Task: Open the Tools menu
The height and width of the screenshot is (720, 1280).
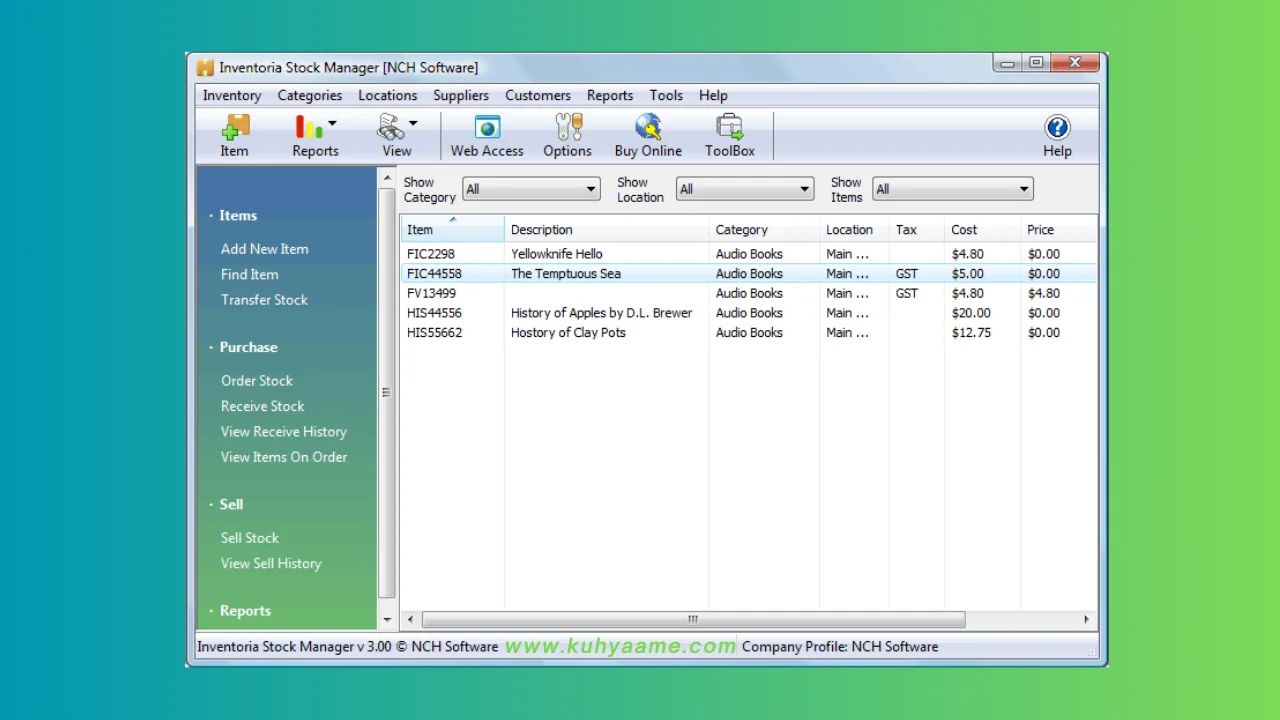Action: 666,95
